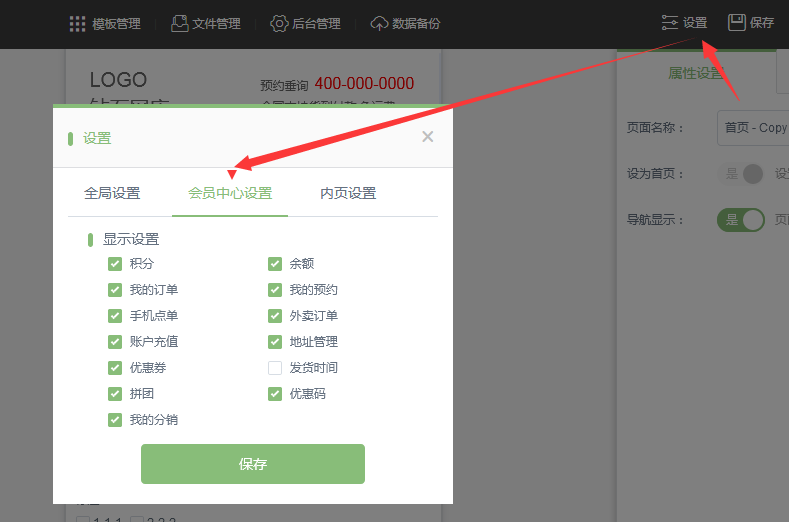789x522 pixels.
Task: Uncheck the 外卖订单 checkbox
Action: tap(275, 316)
